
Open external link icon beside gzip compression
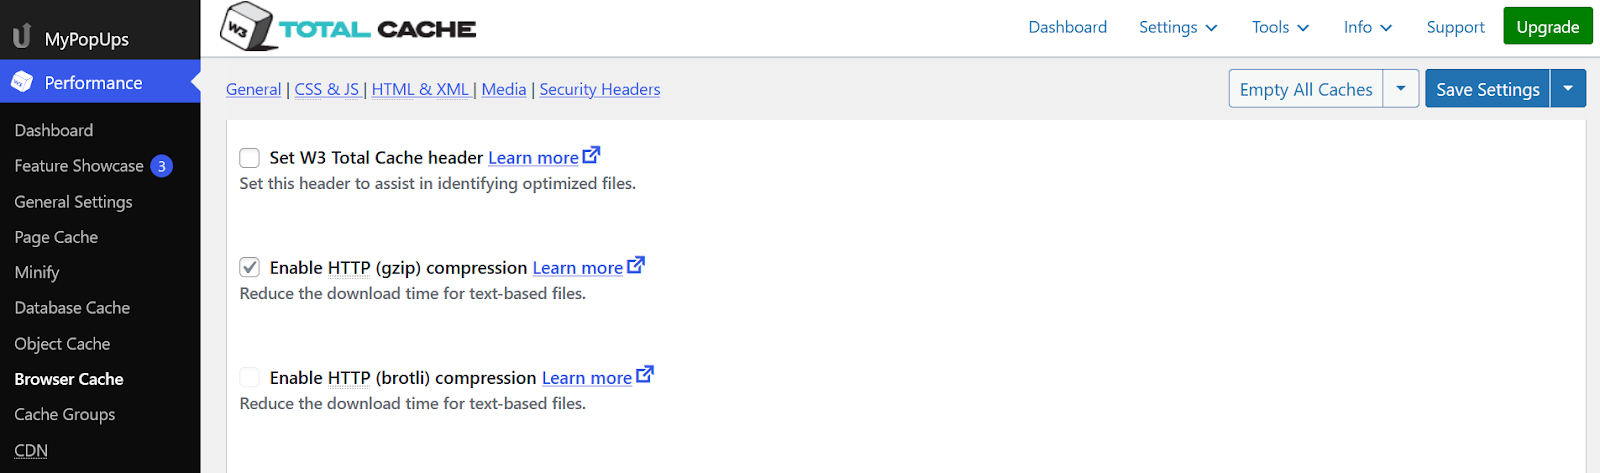636,265
